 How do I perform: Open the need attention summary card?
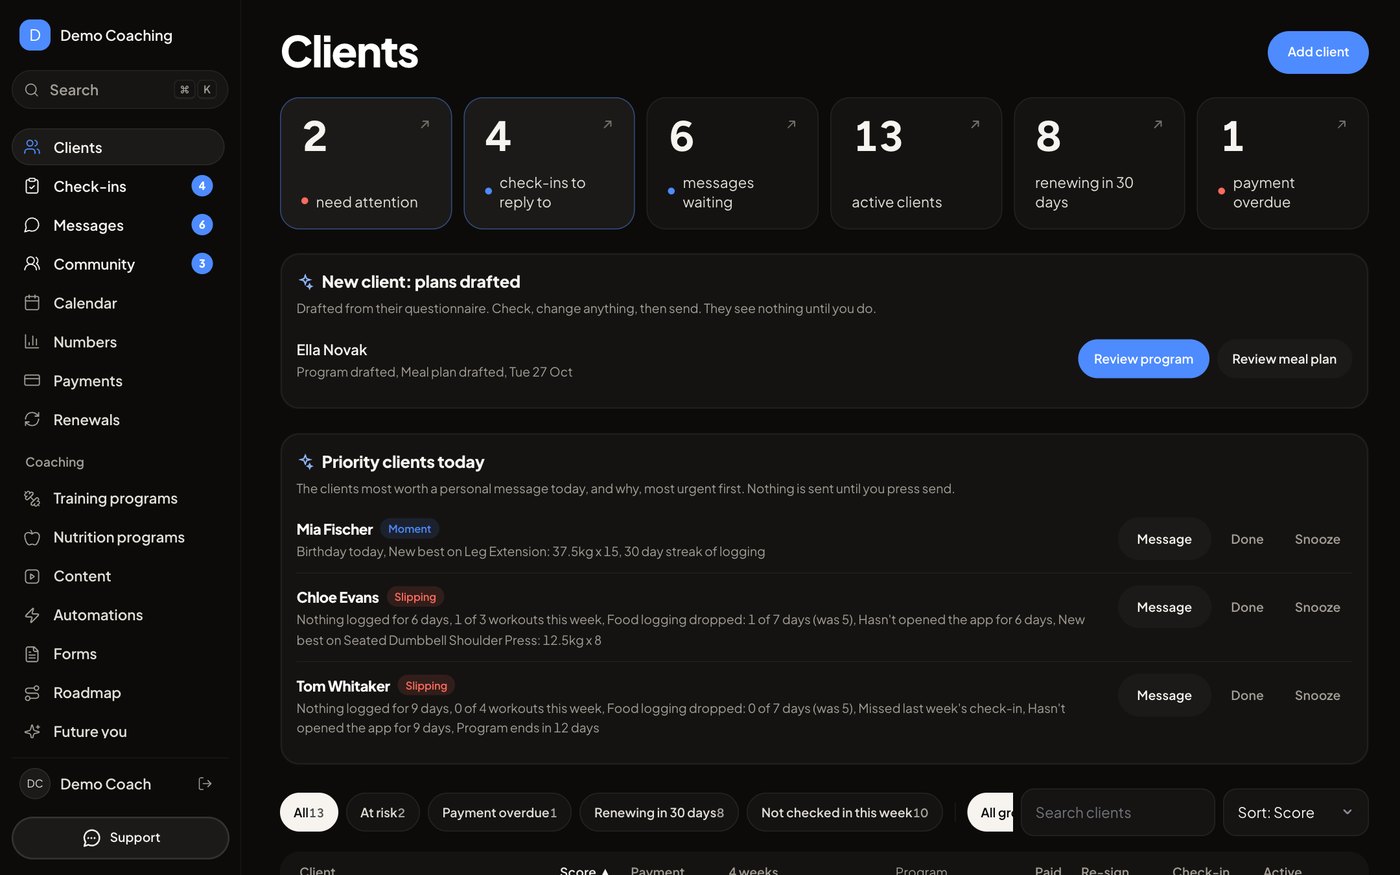(x=366, y=163)
